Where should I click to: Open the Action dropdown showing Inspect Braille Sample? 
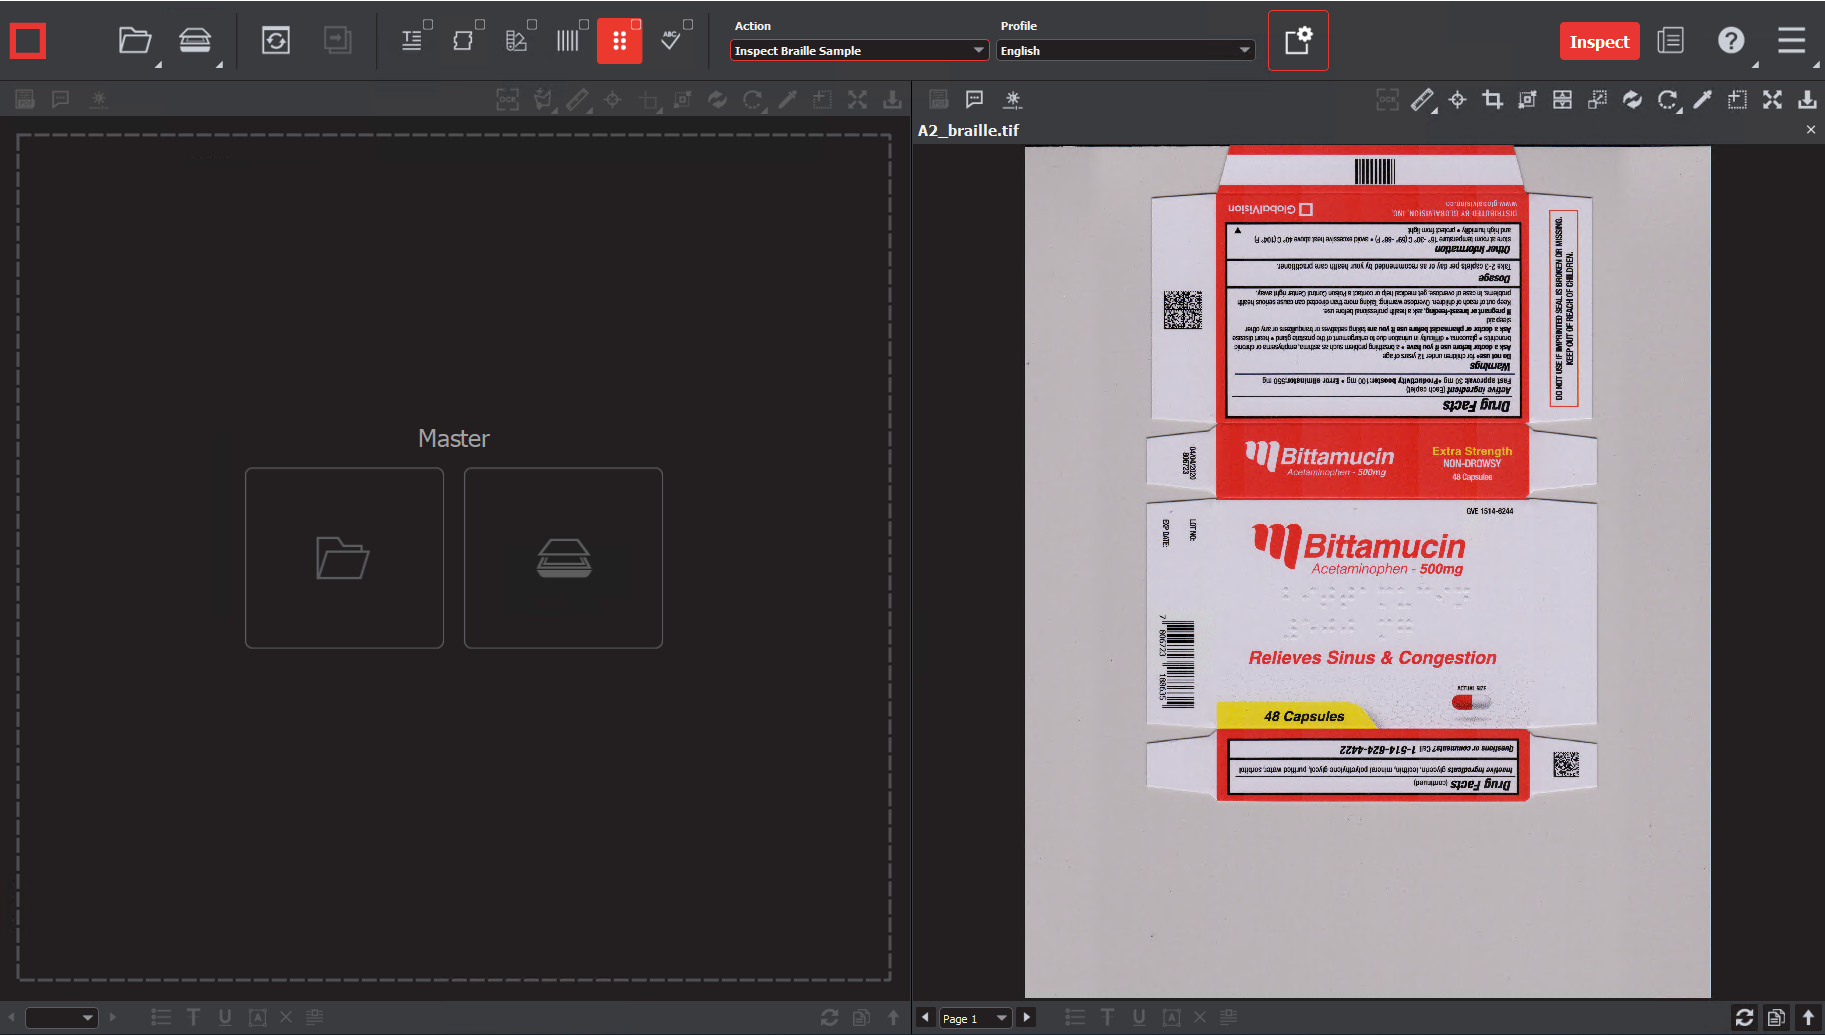(x=859, y=51)
